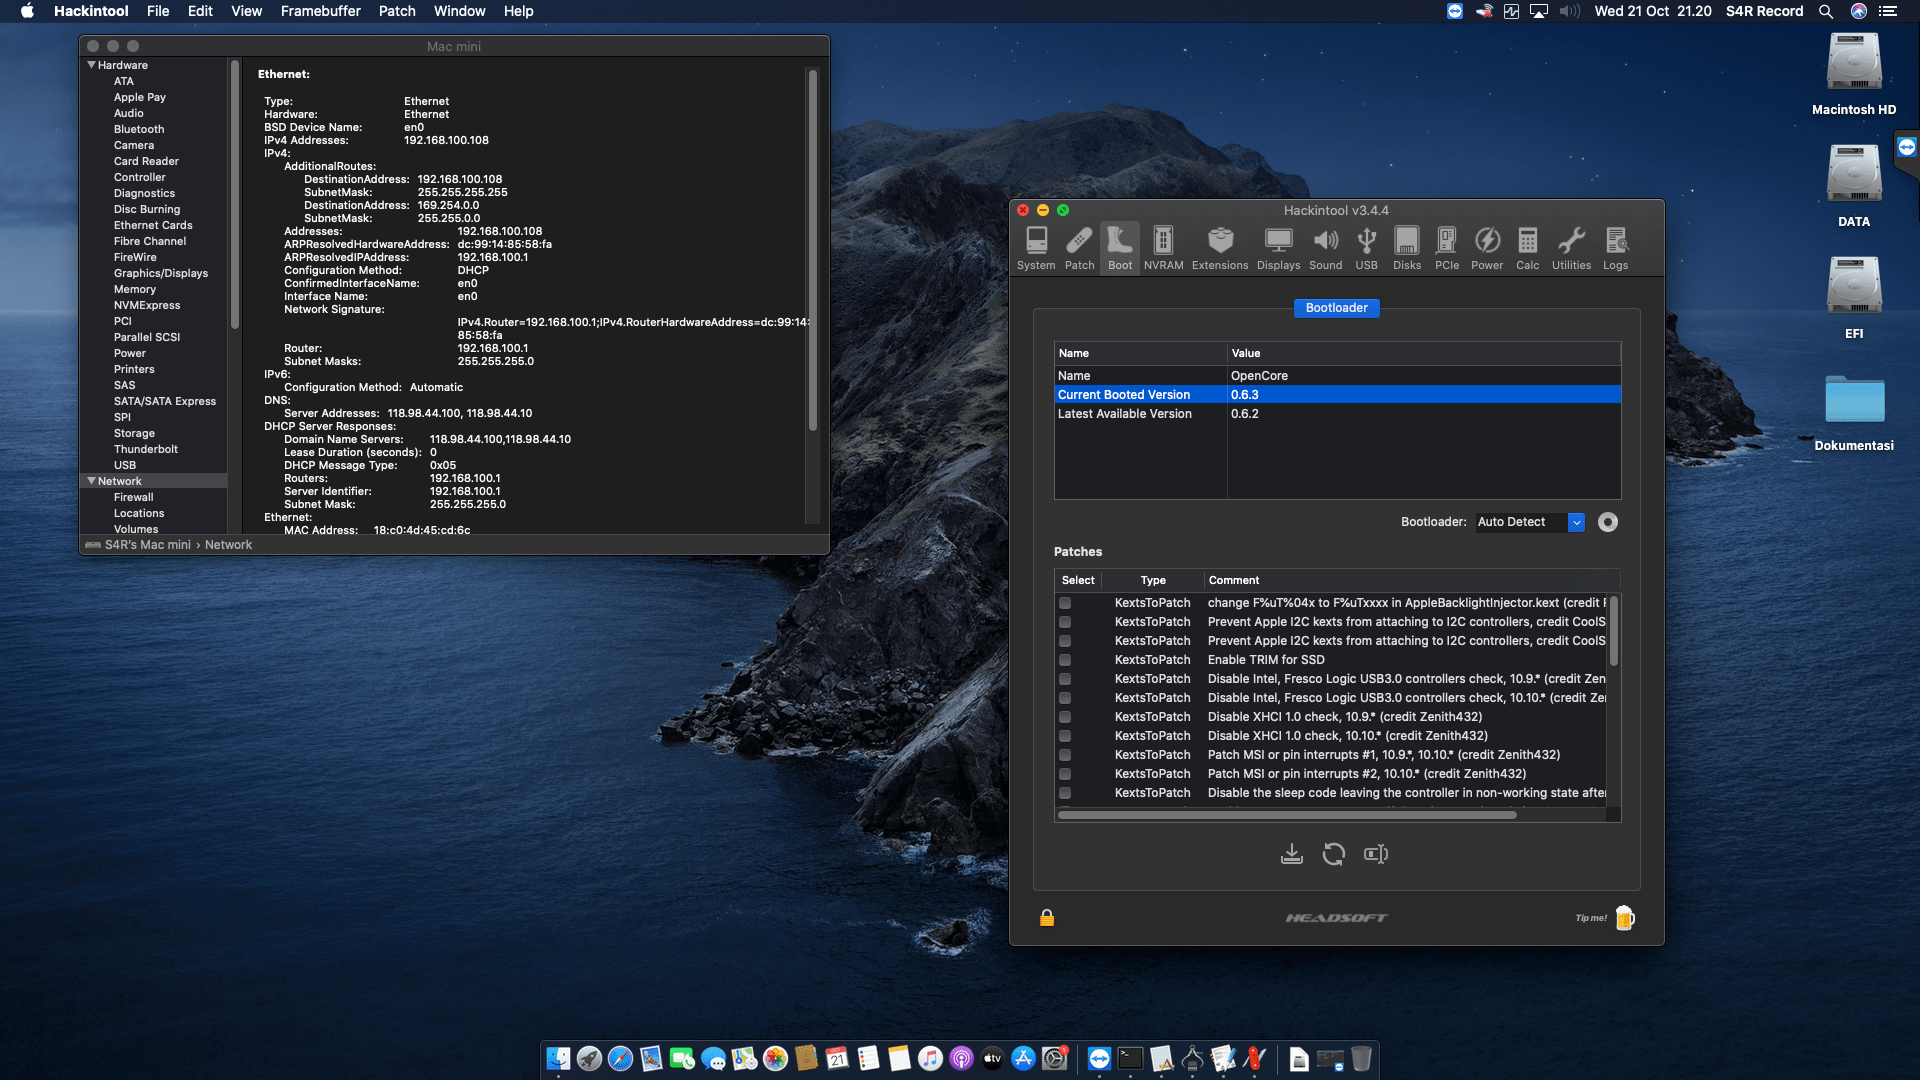Check Disable XHCI 1.0 check, 10.9.* patch

pos(1065,717)
